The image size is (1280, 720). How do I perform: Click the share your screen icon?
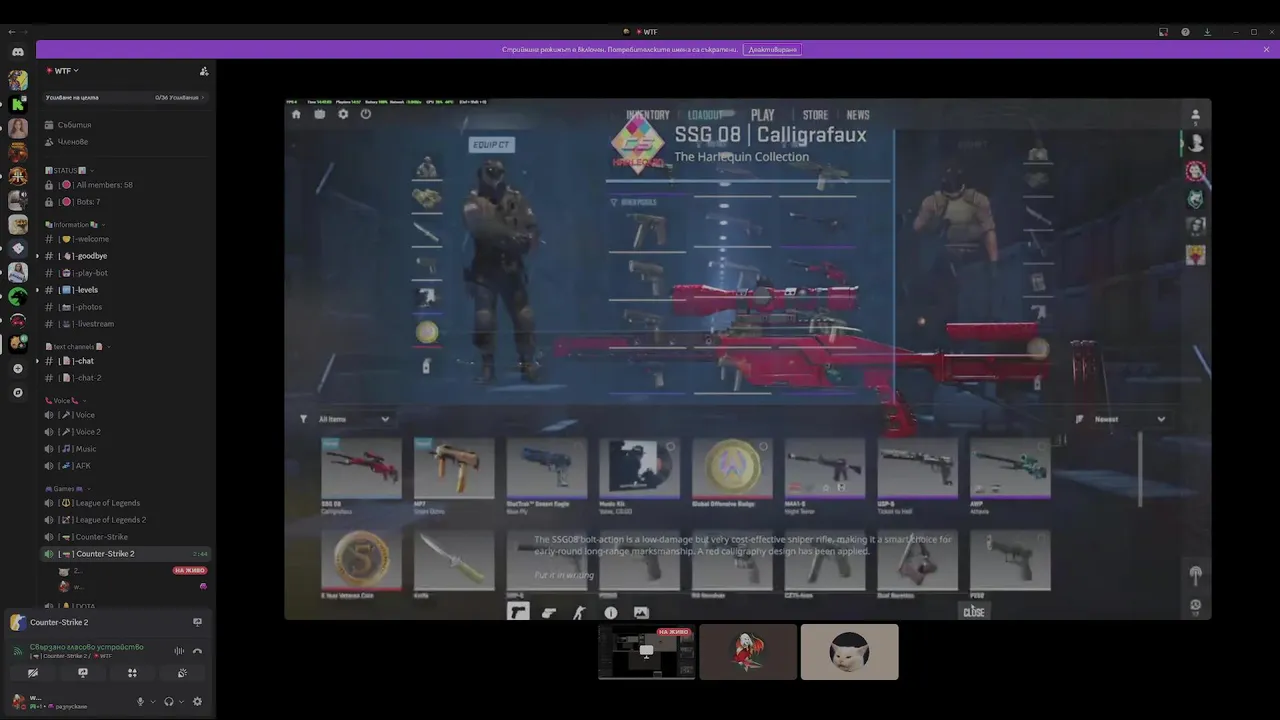coord(83,673)
